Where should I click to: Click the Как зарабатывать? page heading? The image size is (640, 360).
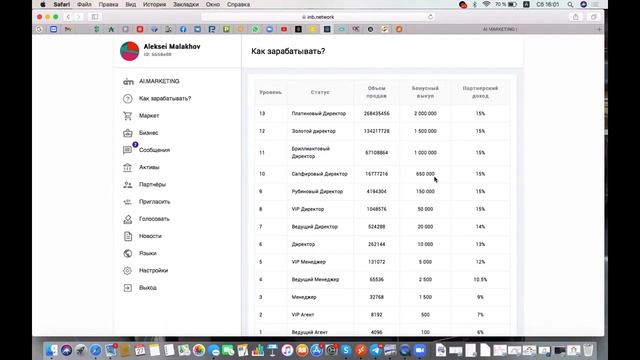click(288, 51)
